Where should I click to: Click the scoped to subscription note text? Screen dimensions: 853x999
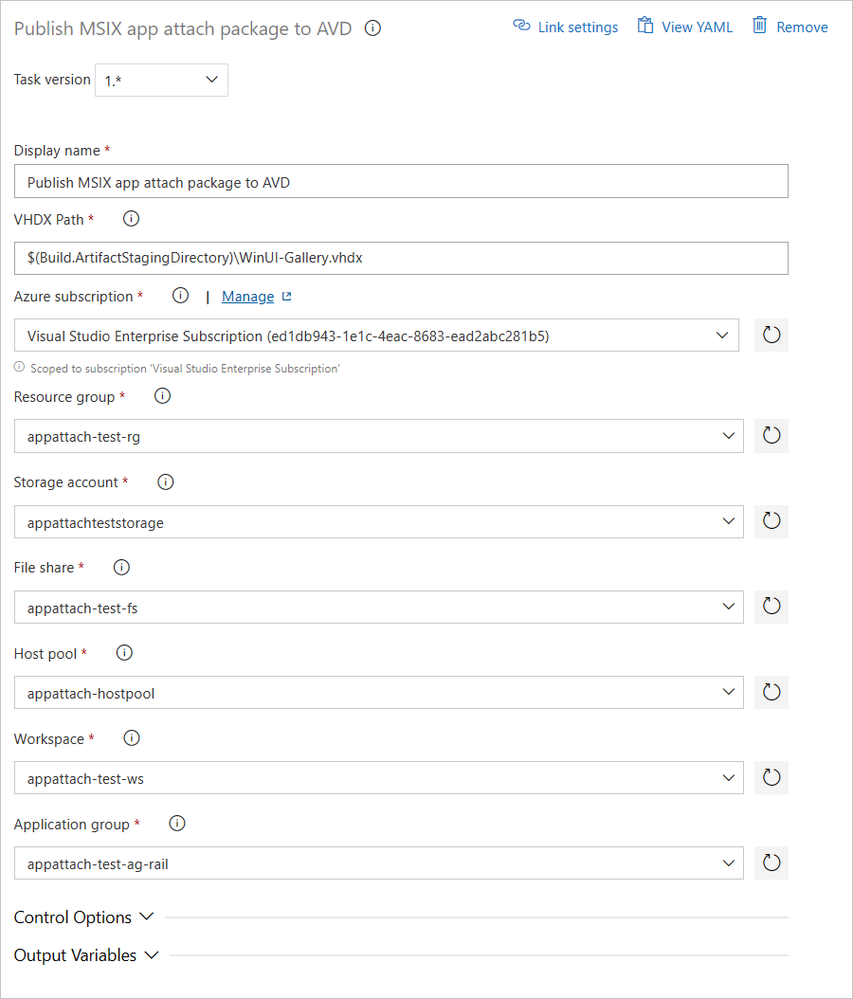point(185,368)
